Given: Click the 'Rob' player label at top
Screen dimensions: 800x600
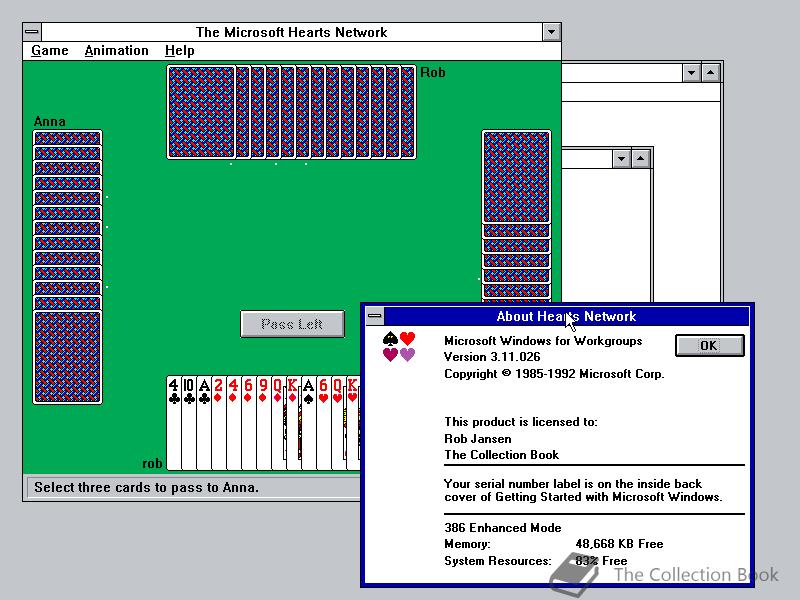Looking at the screenshot, I should [433, 72].
